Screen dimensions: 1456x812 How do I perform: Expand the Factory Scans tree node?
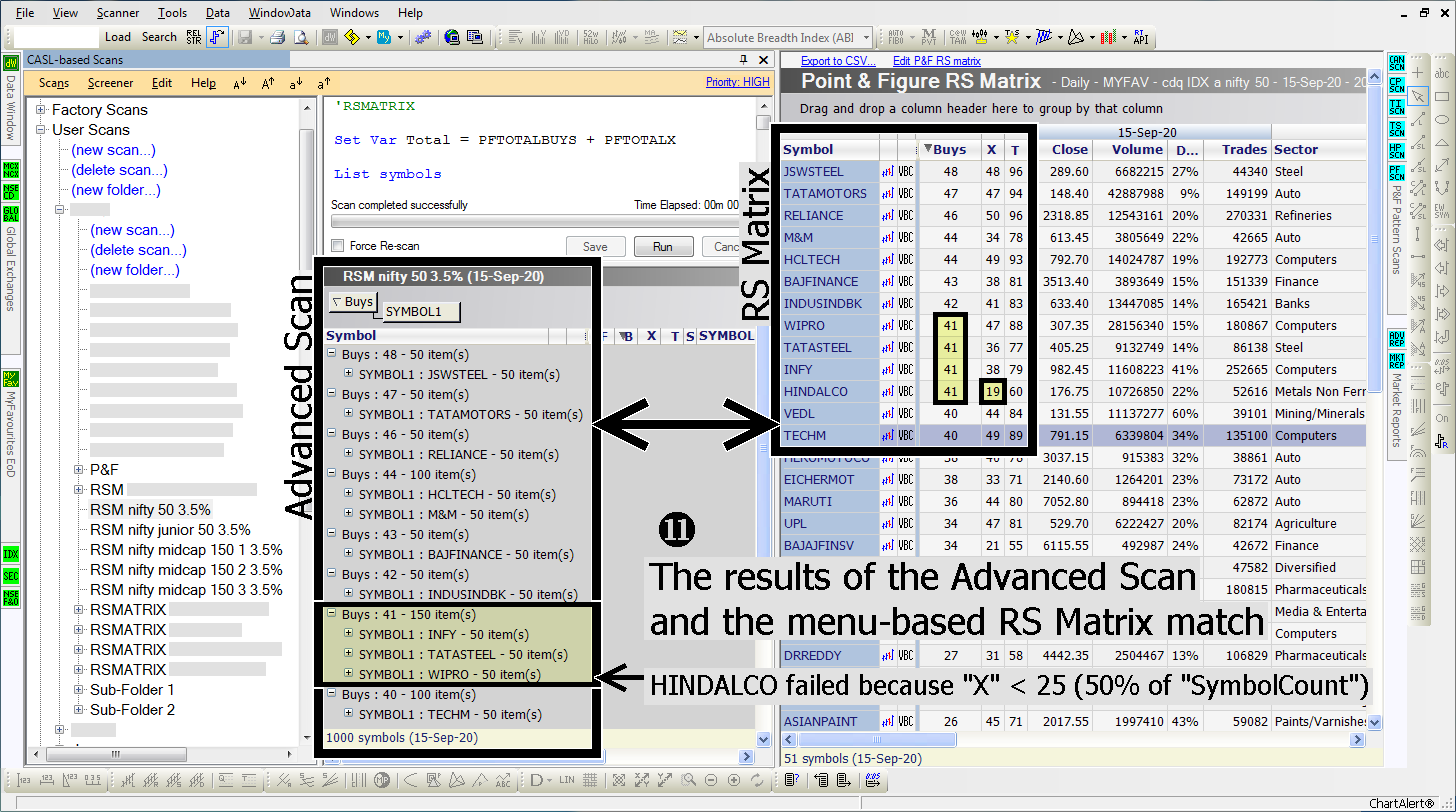click(x=42, y=110)
